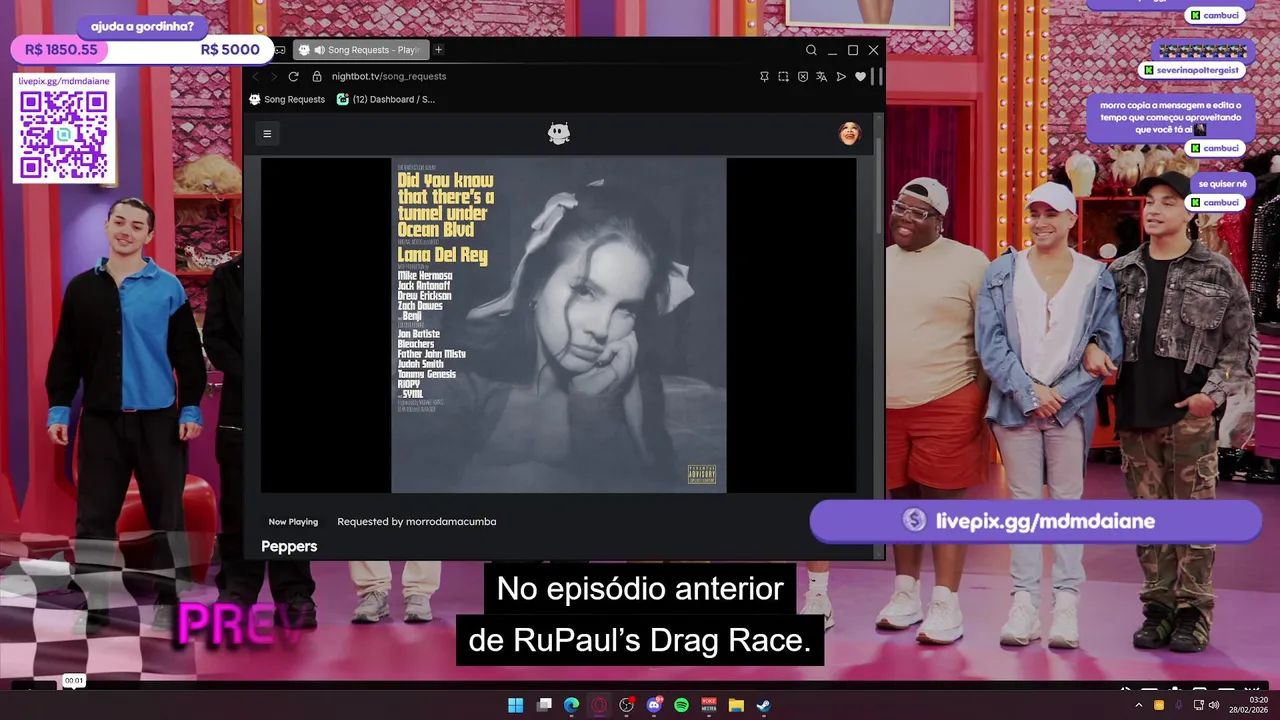This screenshot has width=1280, height=720.
Task: Click the yellow tray app icon
Action: pos(1159,705)
